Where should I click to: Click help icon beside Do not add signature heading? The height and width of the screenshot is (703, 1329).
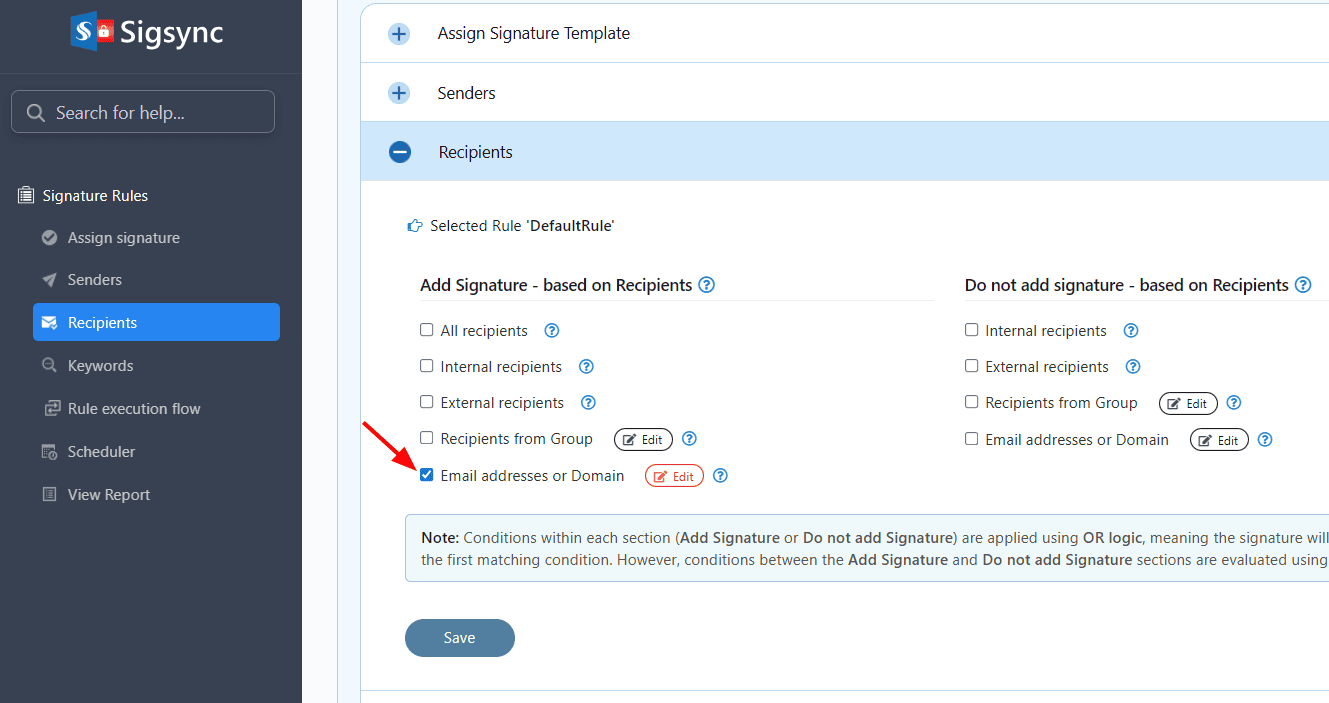[x=1303, y=285]
